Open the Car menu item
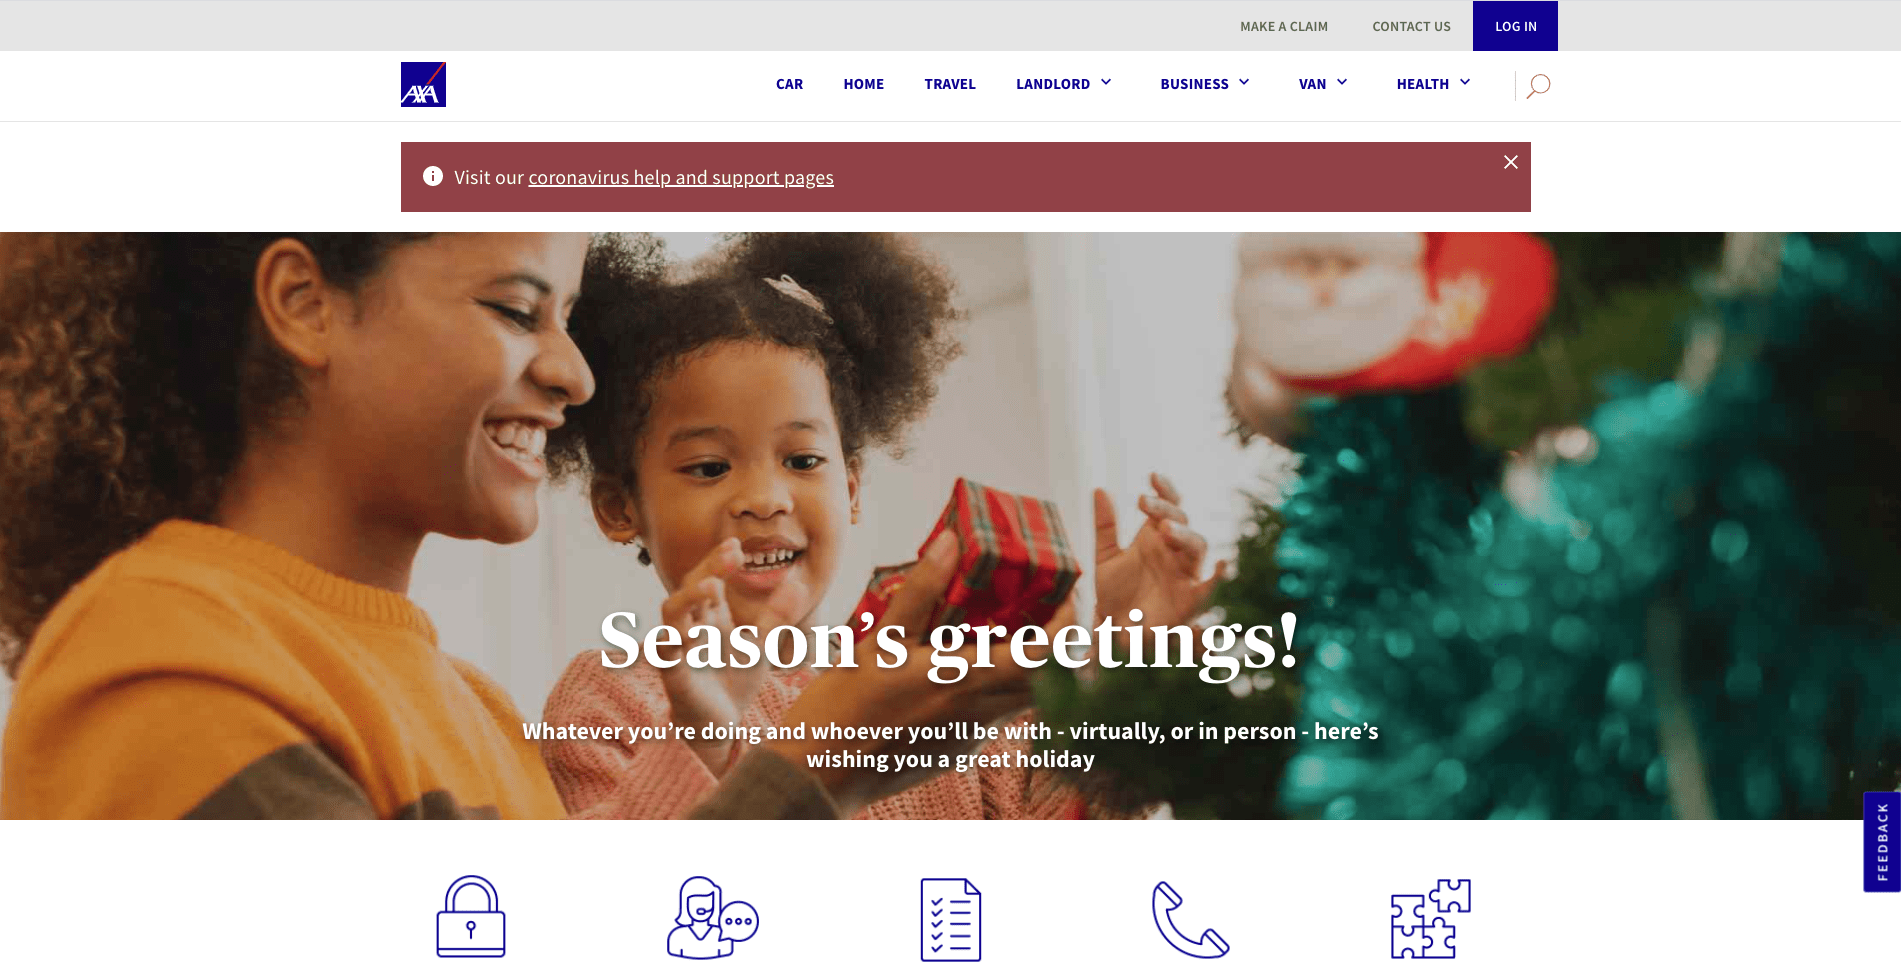The image size is (1901, 975). [789, 84]
